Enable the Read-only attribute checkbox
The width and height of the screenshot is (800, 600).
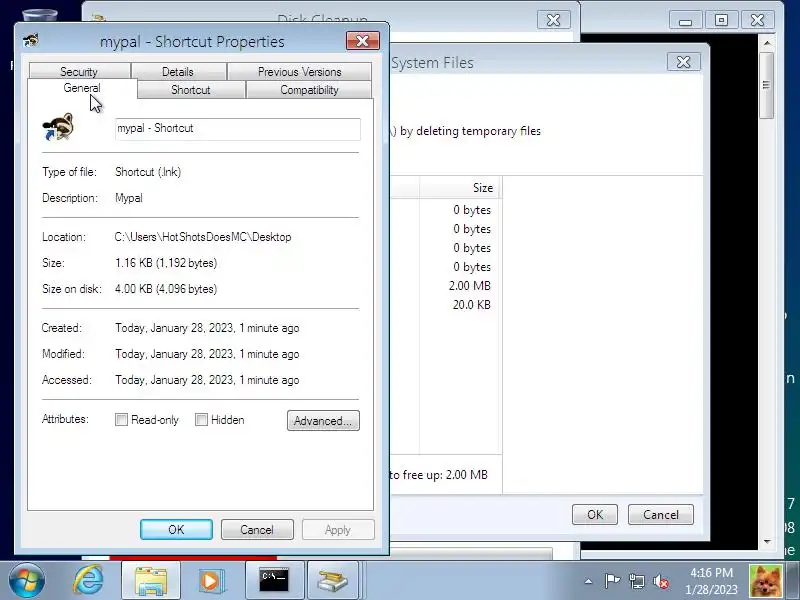121,420
